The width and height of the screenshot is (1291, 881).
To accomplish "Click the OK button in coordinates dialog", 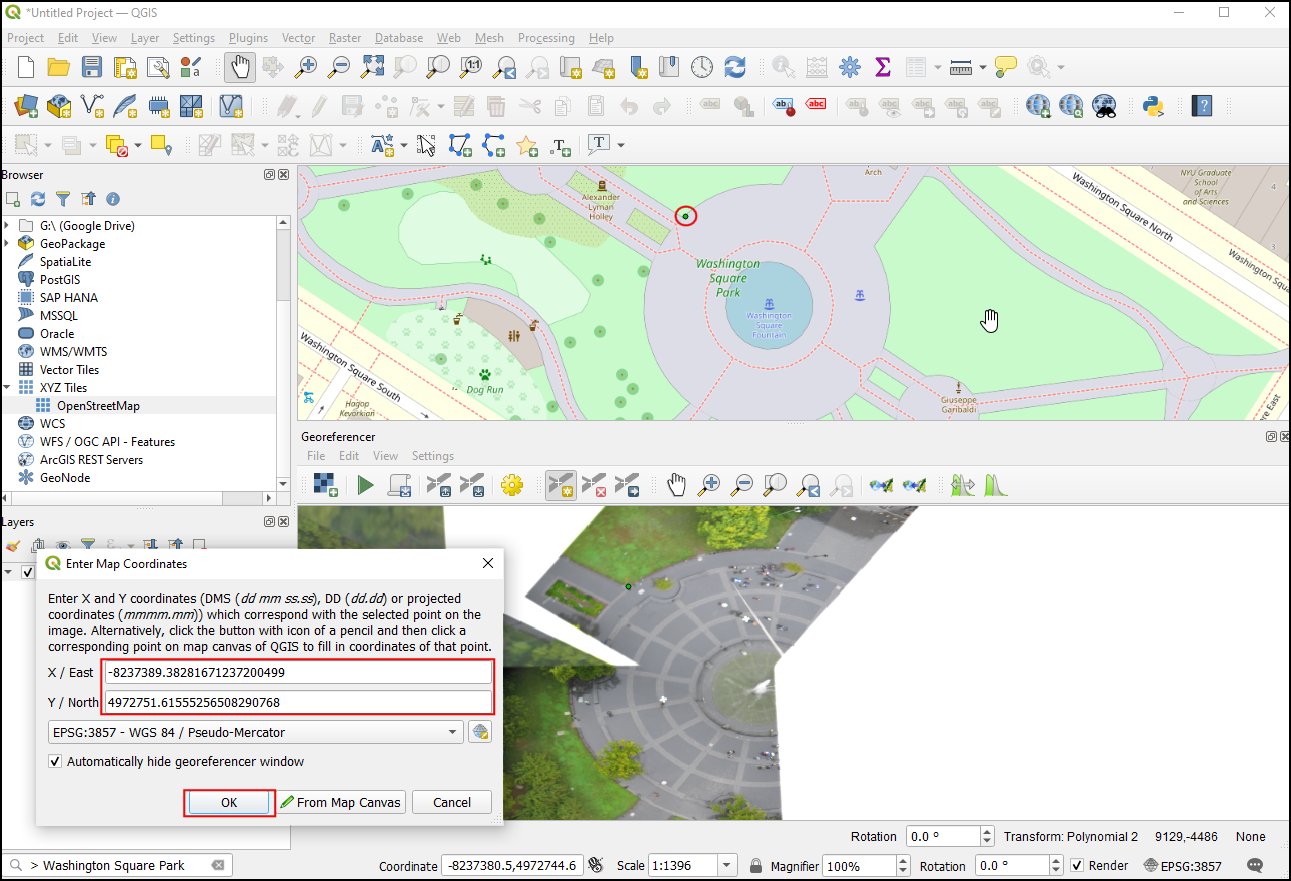I will tap(229, 802).
